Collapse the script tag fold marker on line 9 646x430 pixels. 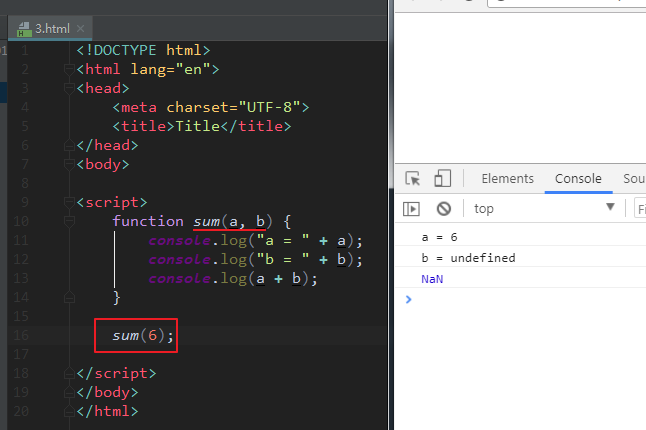pos(69,202)
